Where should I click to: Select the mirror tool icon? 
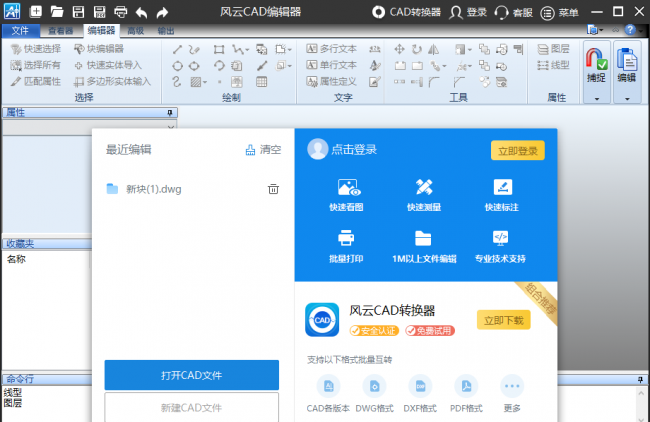434,49
